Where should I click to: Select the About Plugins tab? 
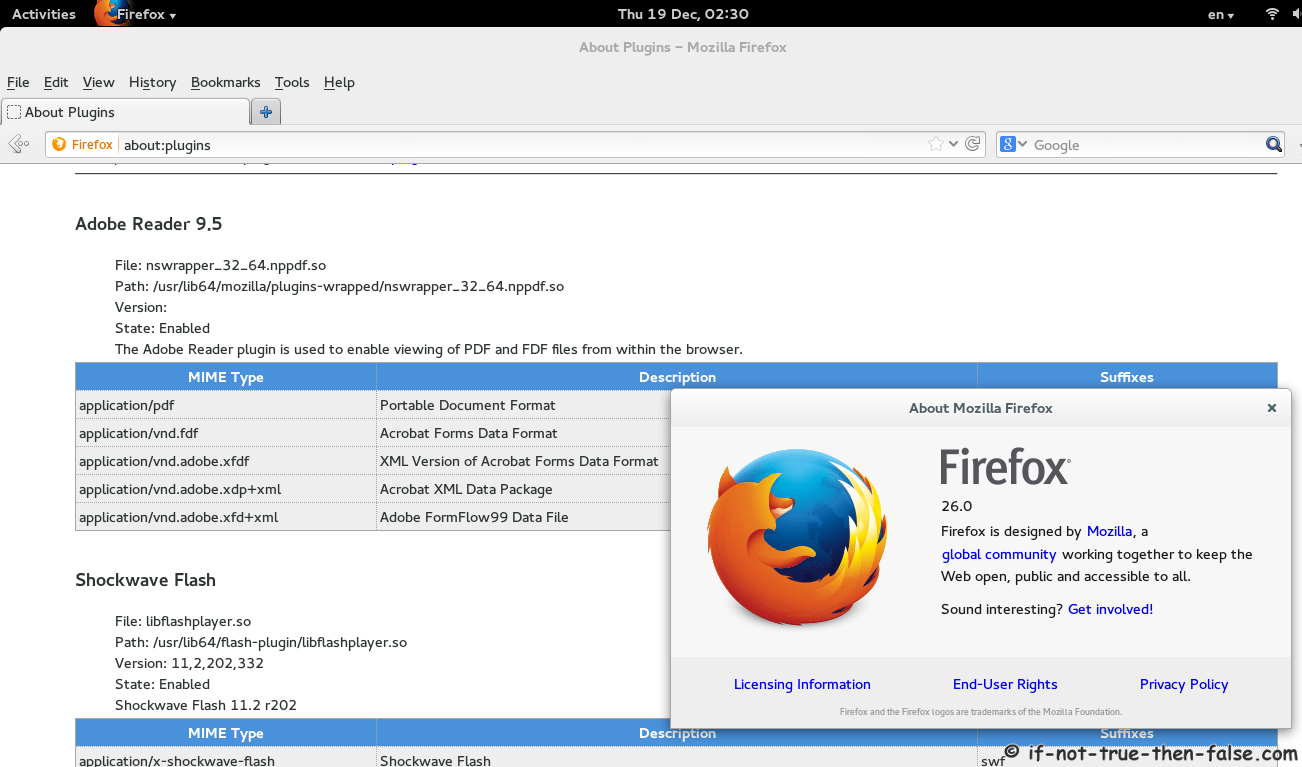point(125,112)
